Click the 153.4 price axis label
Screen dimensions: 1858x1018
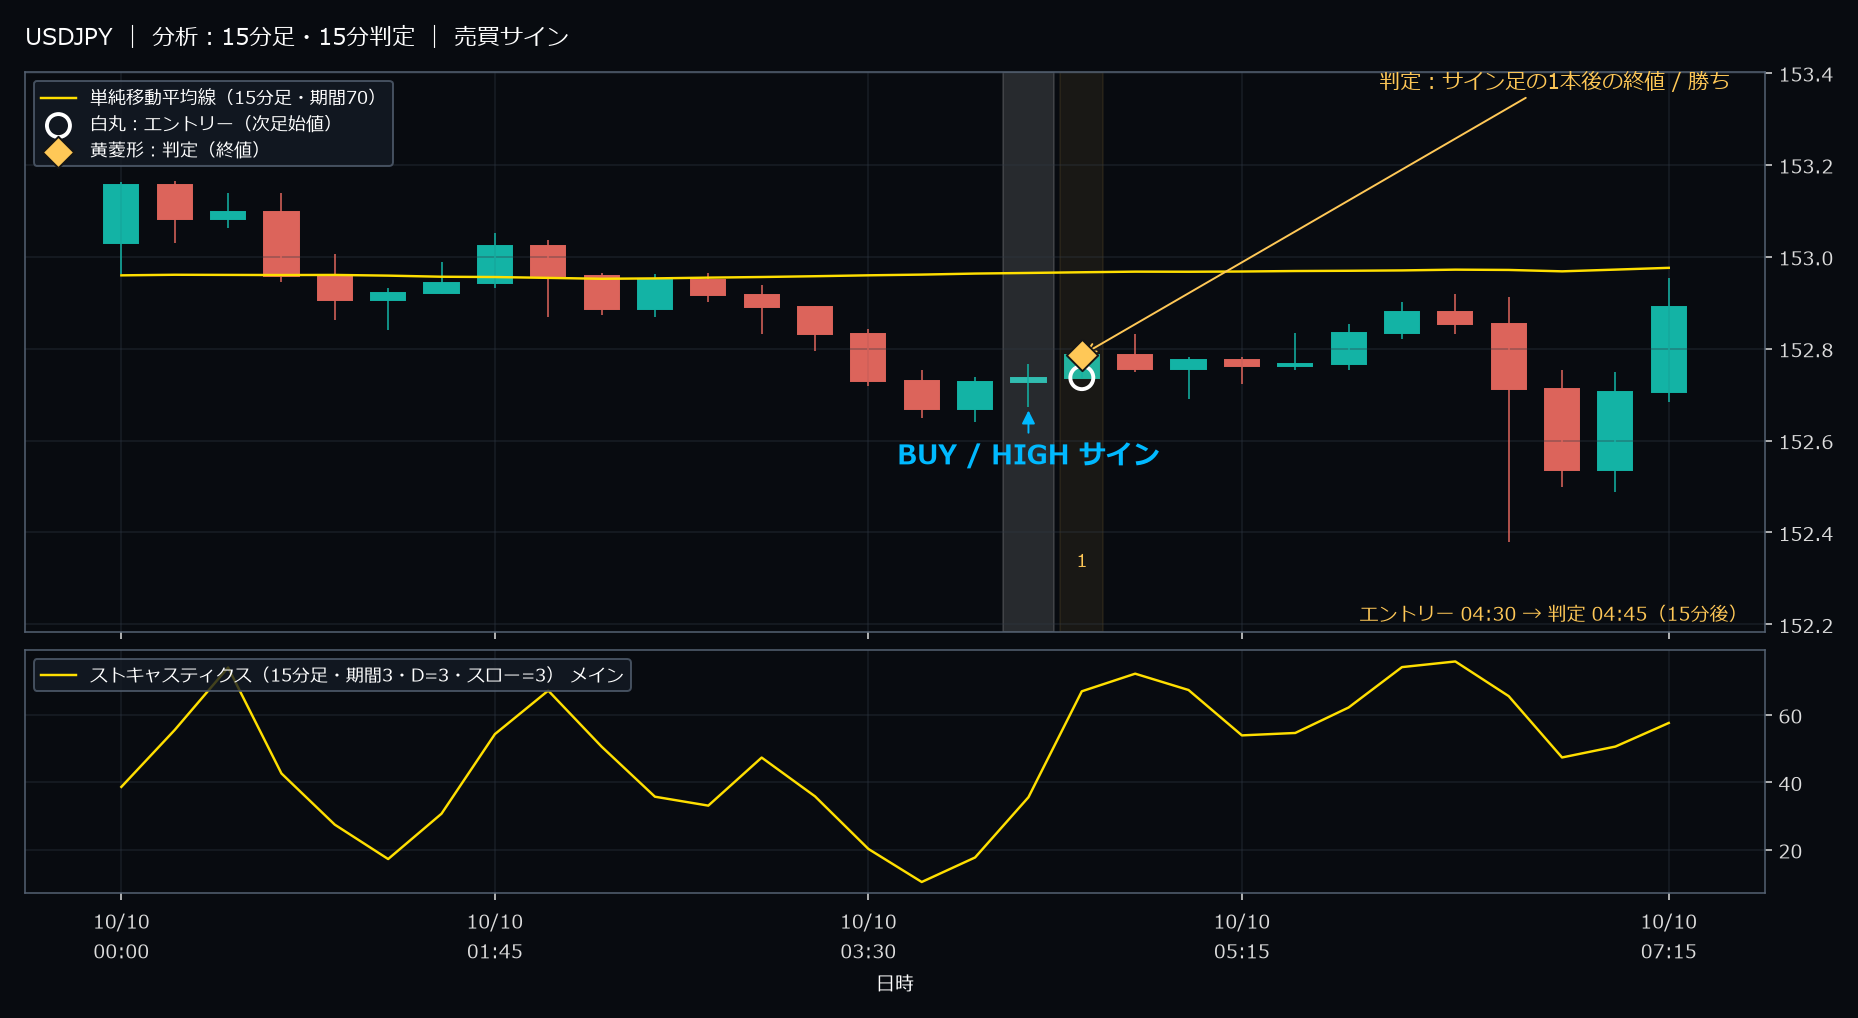[1806, 75]
